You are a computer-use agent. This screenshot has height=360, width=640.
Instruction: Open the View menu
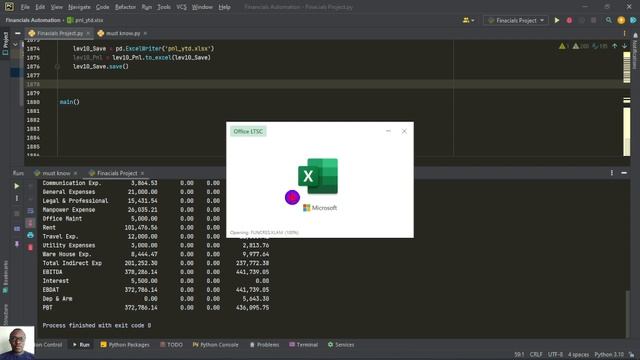57,7
